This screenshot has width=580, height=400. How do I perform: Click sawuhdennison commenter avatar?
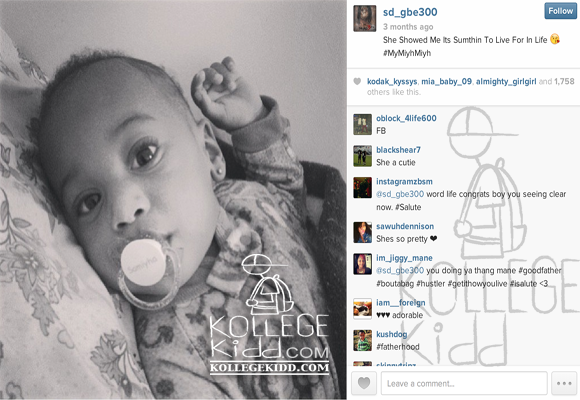pyautogui.click(x=362, y=232)
